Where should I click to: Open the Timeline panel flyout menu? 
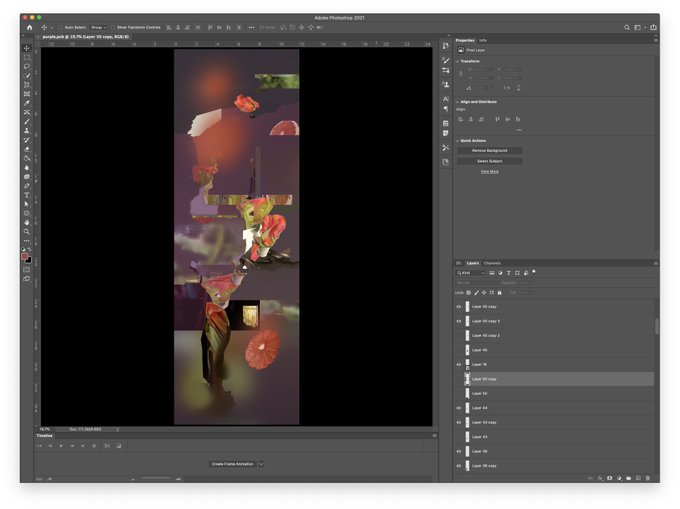coord(435,435)
